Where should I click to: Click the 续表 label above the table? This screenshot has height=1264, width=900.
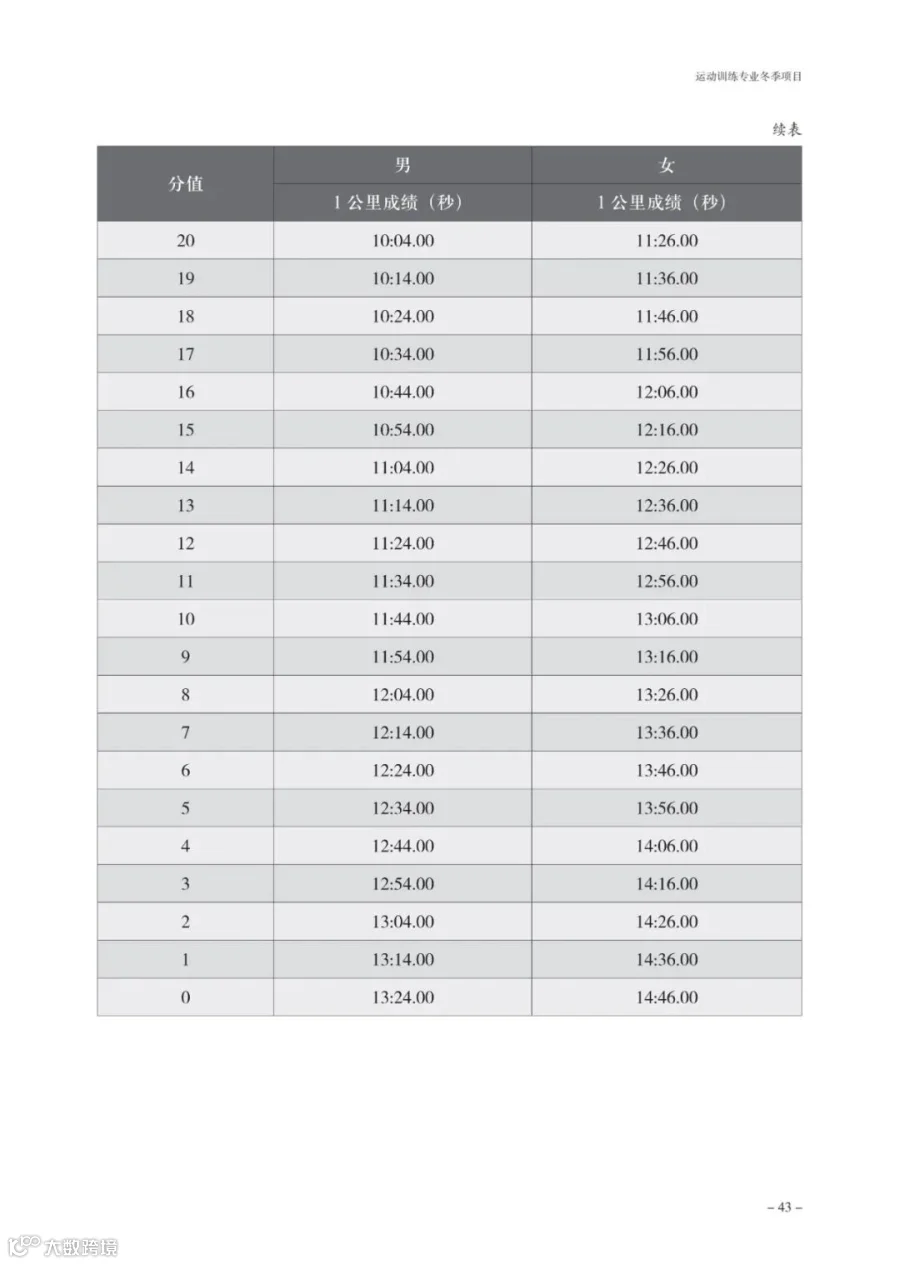[x=787, y=129]
